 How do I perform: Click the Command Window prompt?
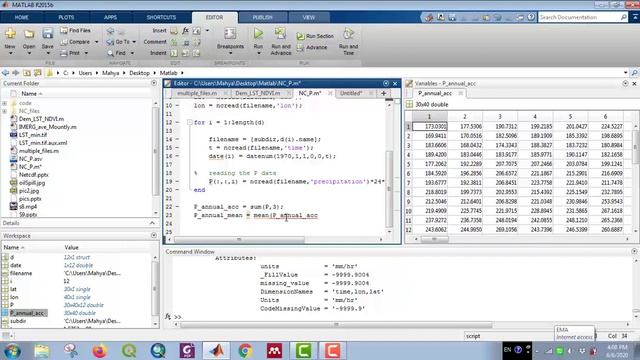[x=178, y=317]
